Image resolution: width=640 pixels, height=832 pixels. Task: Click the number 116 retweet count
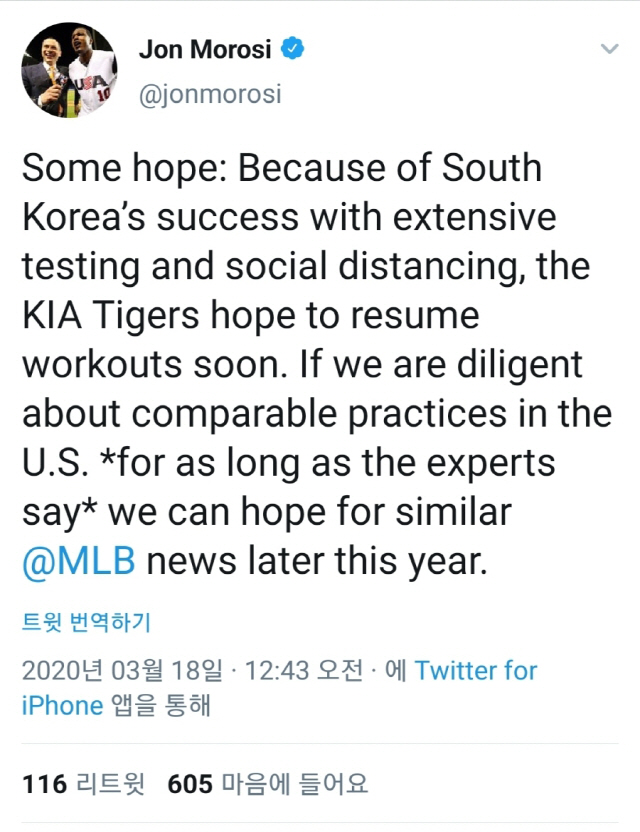pyautogui.click(x=44, y=785)
